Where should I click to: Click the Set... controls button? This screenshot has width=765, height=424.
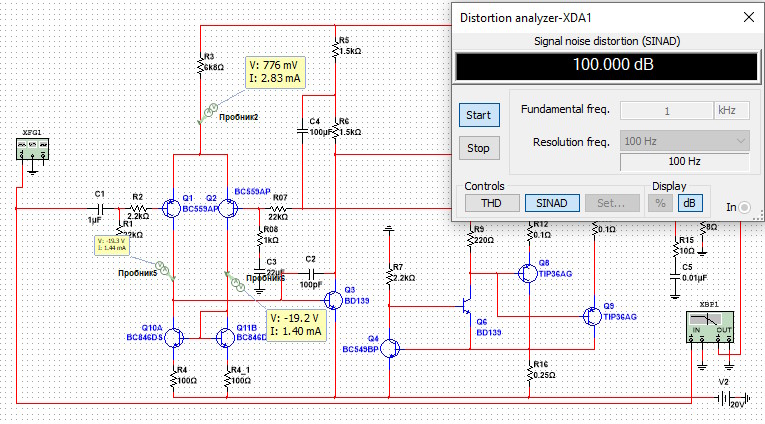[x=610, y=202]
